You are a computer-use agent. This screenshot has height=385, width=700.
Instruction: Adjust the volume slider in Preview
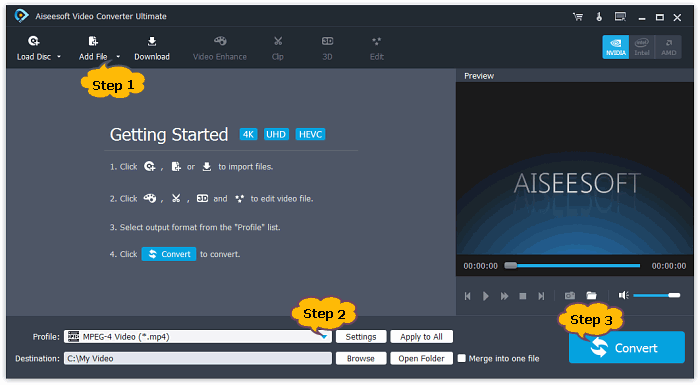[x=656, y=295]
